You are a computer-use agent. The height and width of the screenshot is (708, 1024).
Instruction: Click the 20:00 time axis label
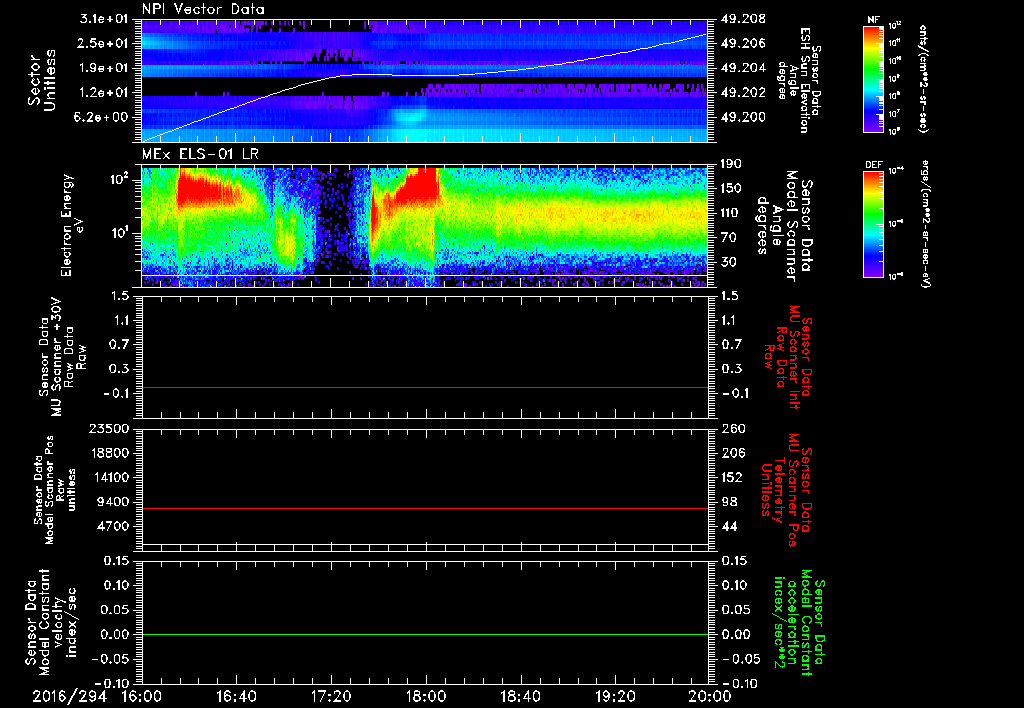(x=710, y=696)
